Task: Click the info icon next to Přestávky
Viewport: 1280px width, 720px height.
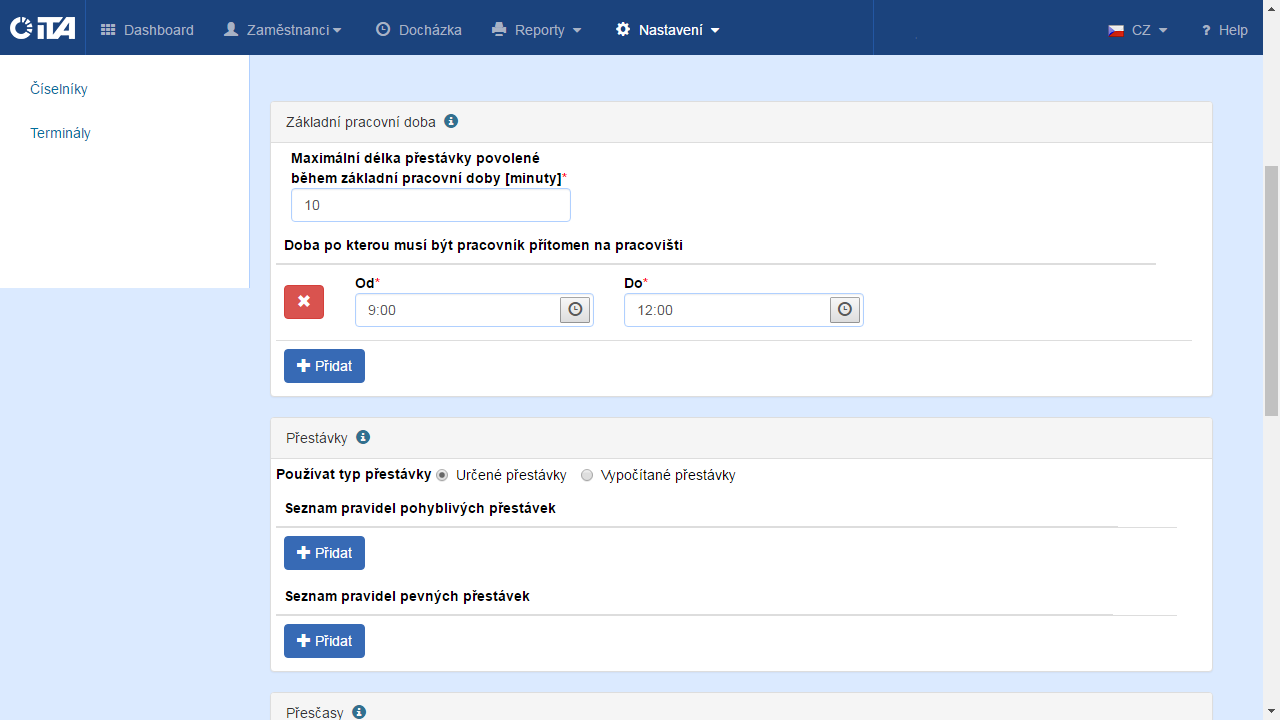Action: coord(363,437)
